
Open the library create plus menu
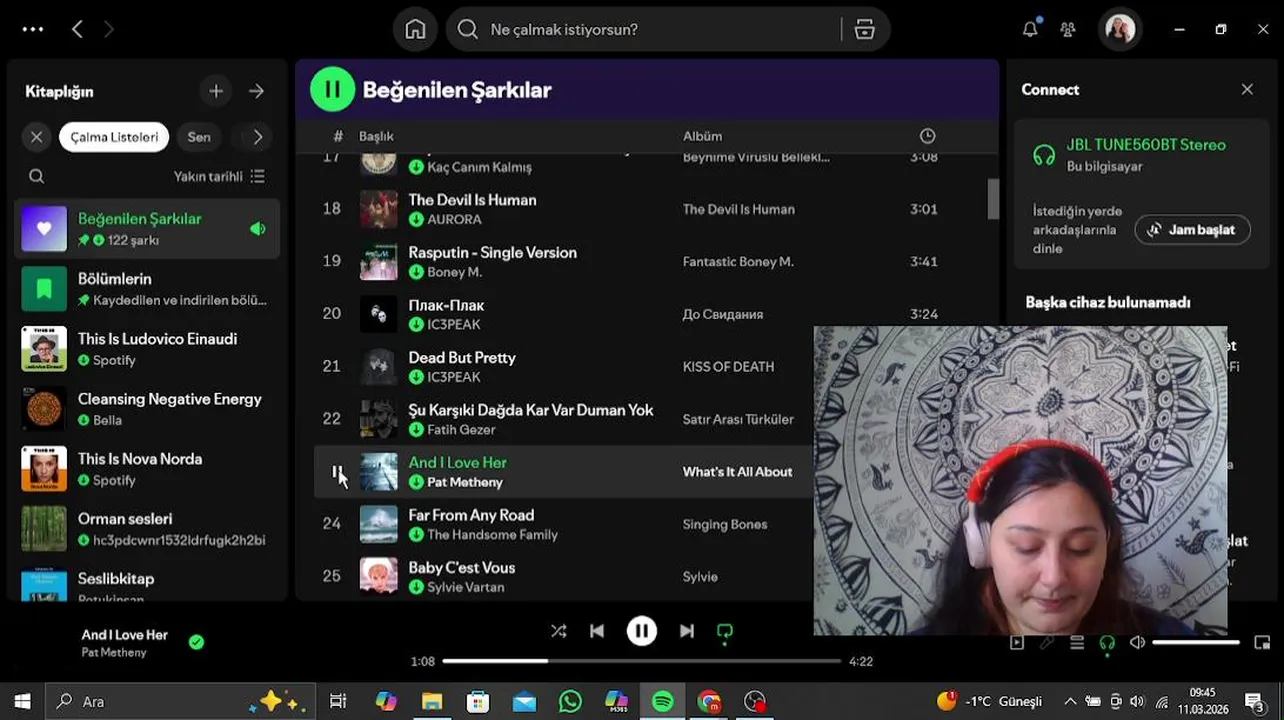[216, 91]
